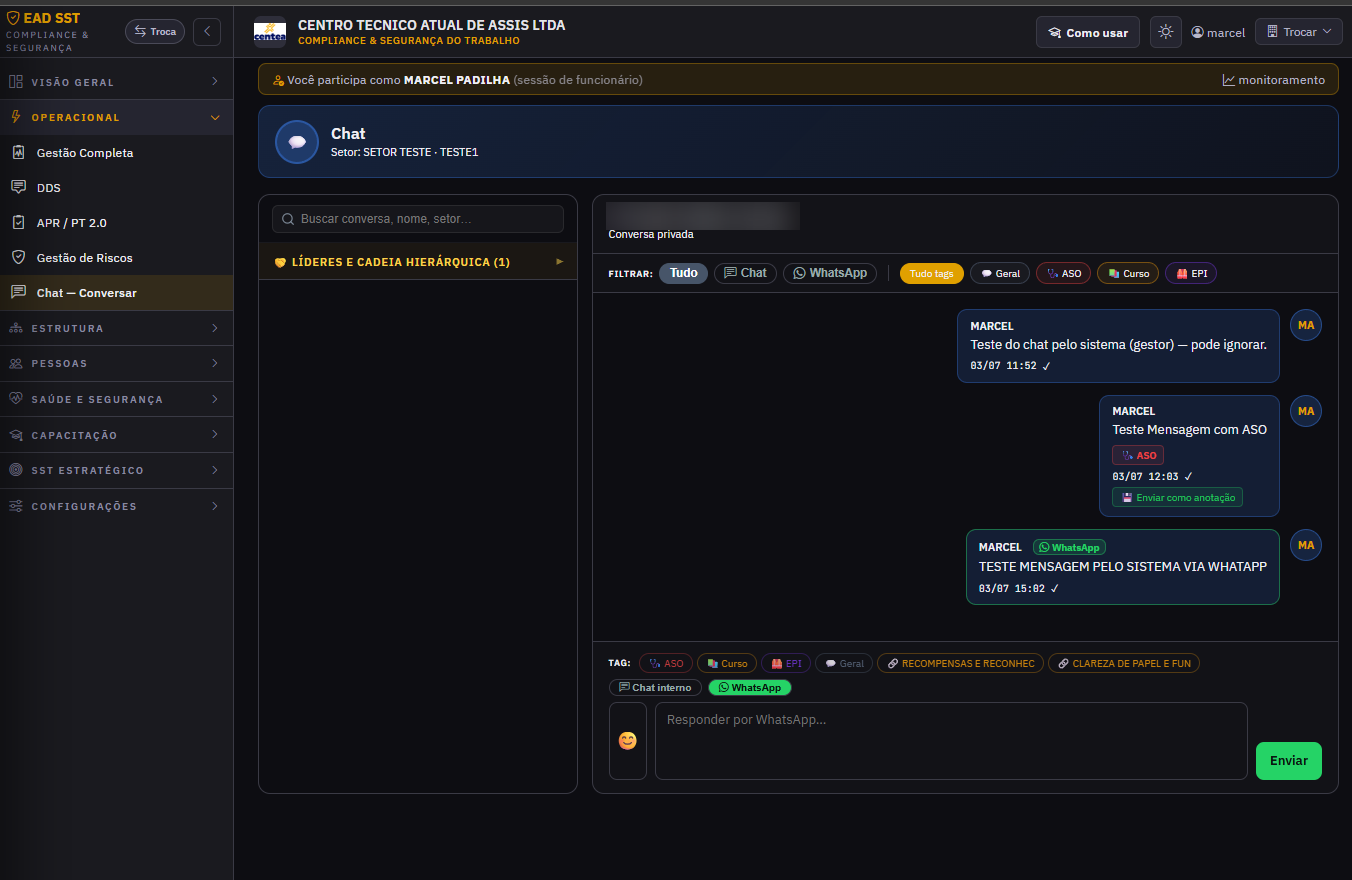The width and height of the screenshot is (1352, 880).
Task: Filter messages by WhatsApp only
Action: click(x=830, y=273)
